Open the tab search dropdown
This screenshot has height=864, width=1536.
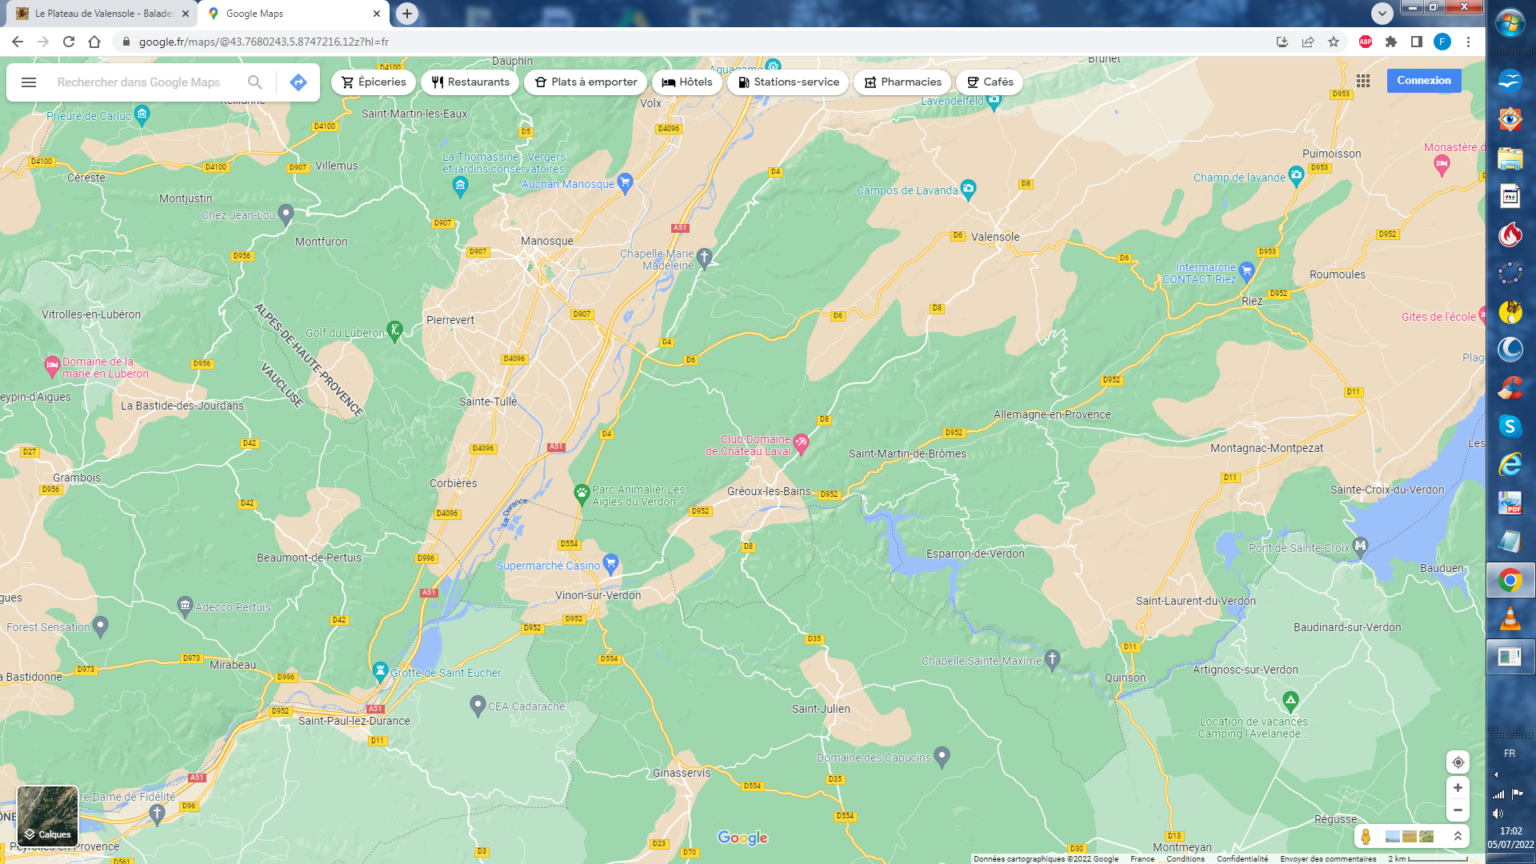1382,13
